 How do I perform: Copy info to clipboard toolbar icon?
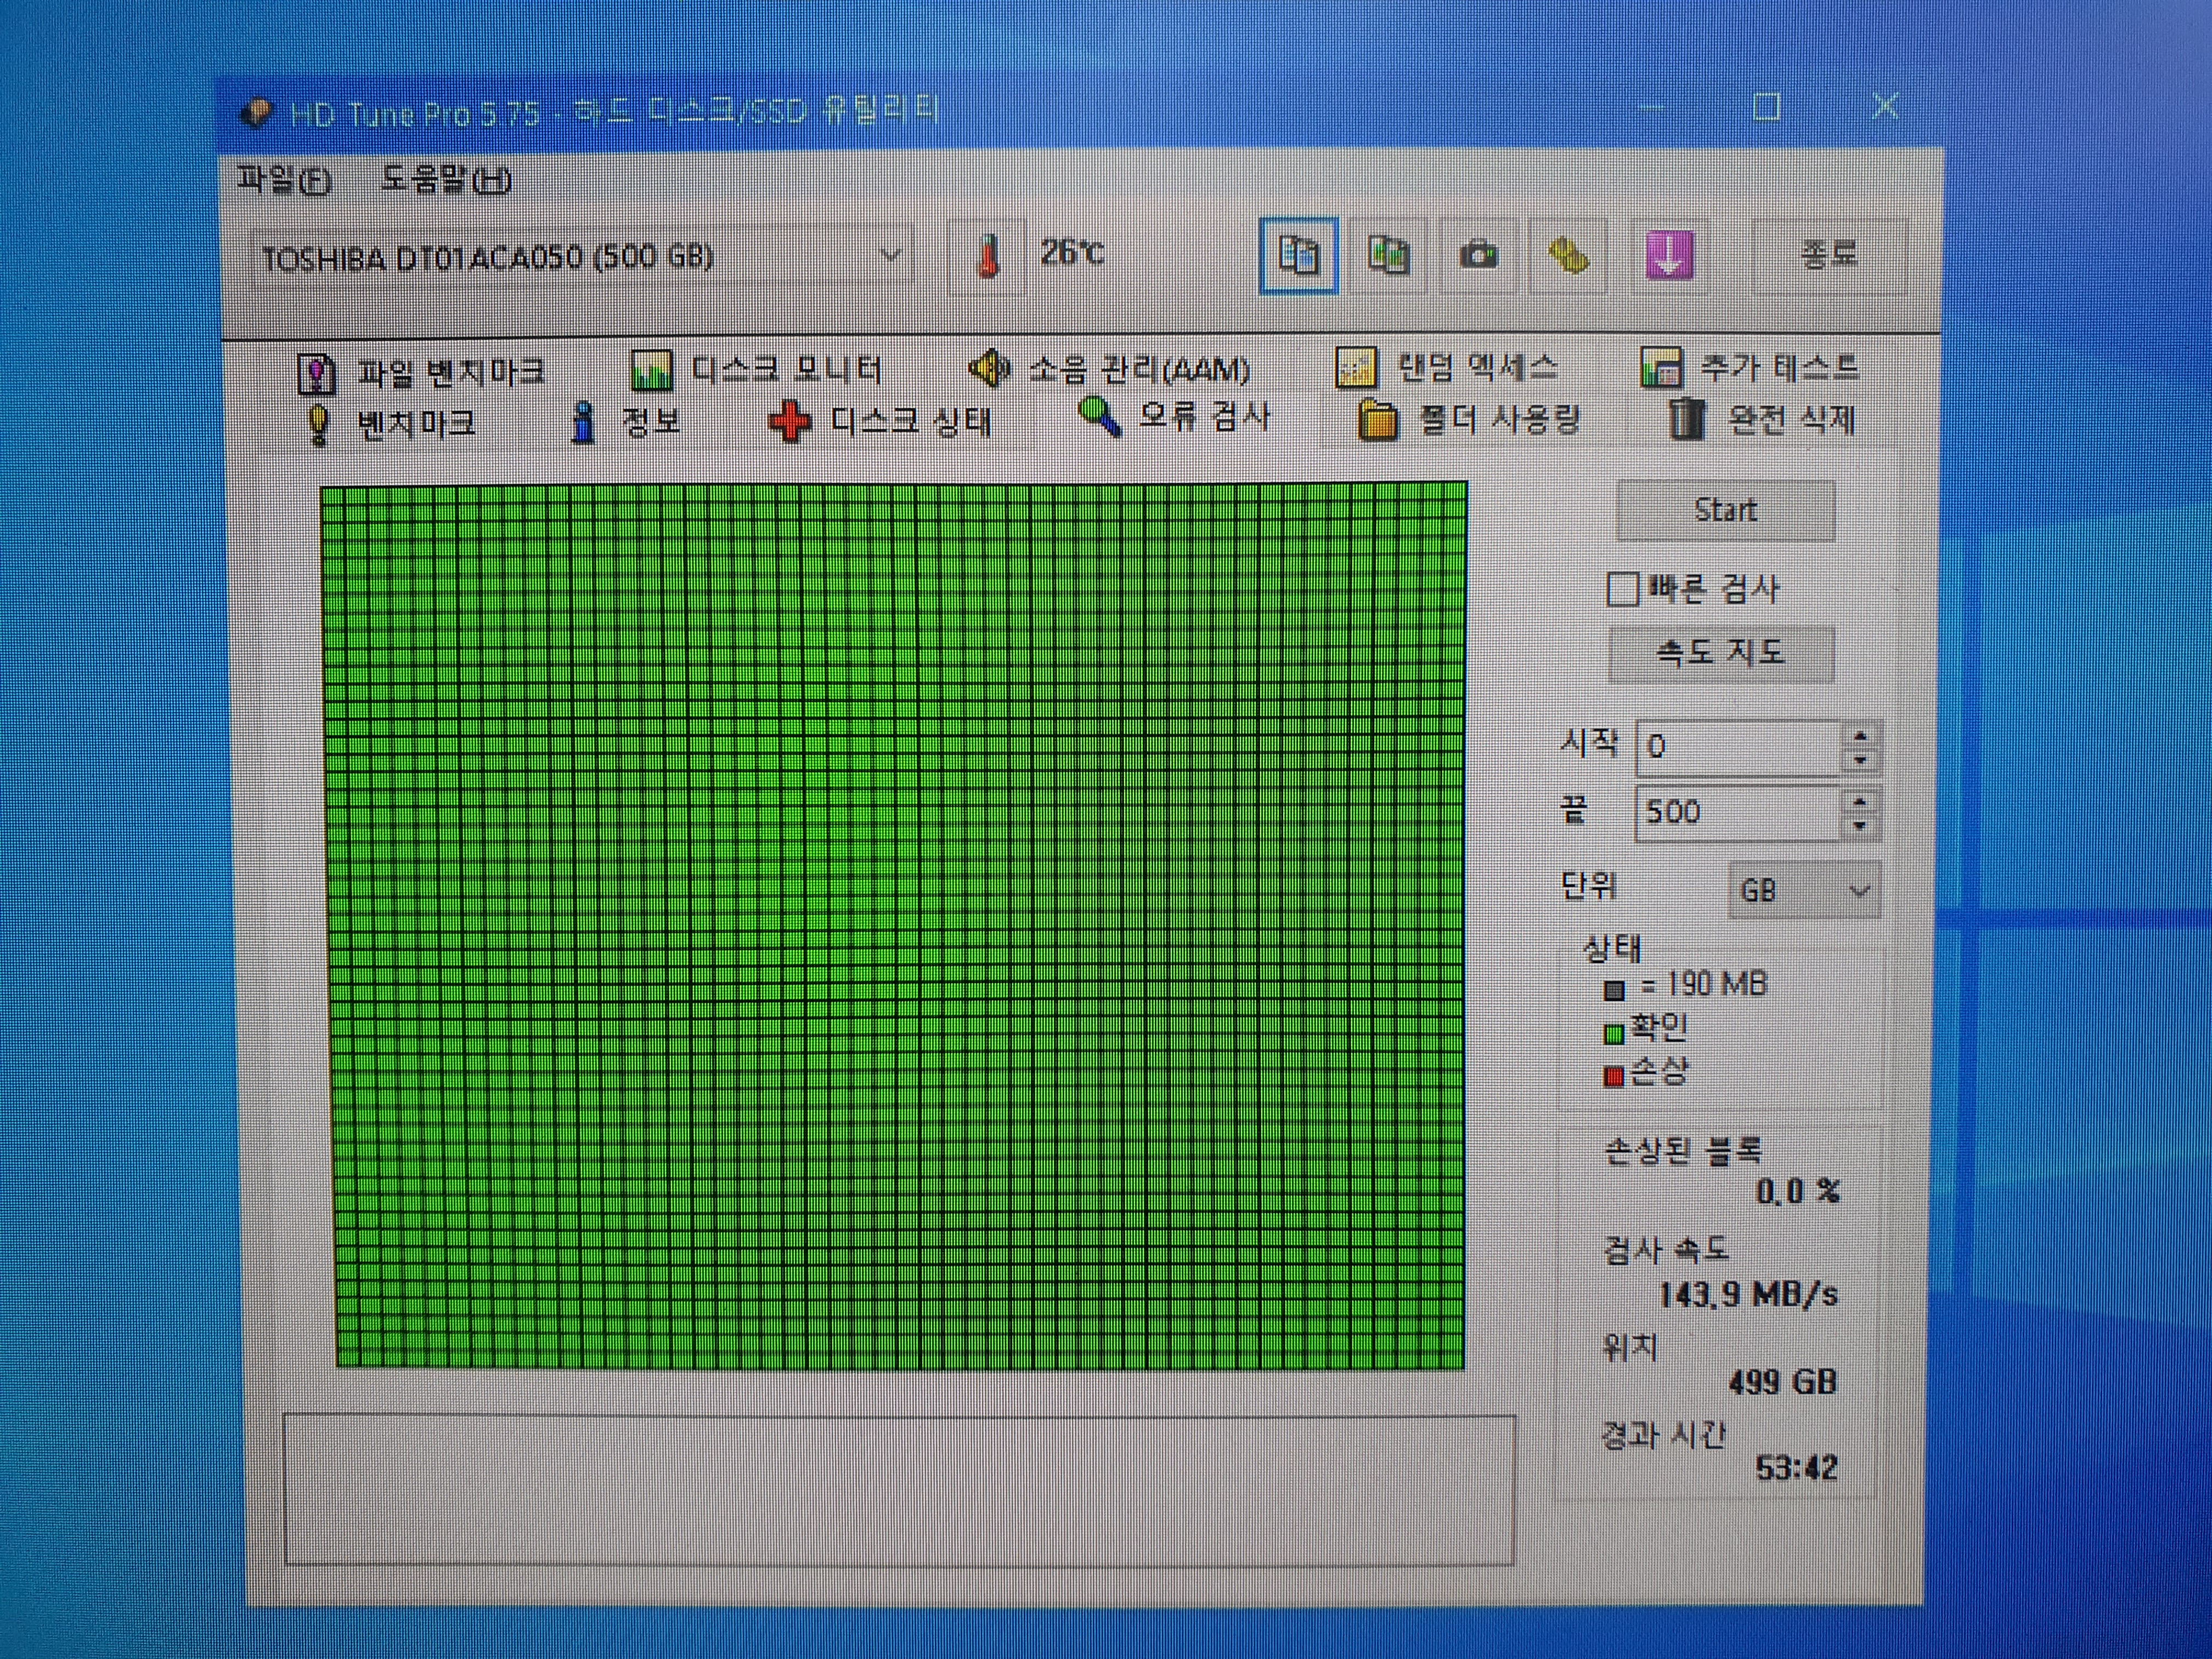1298,256
